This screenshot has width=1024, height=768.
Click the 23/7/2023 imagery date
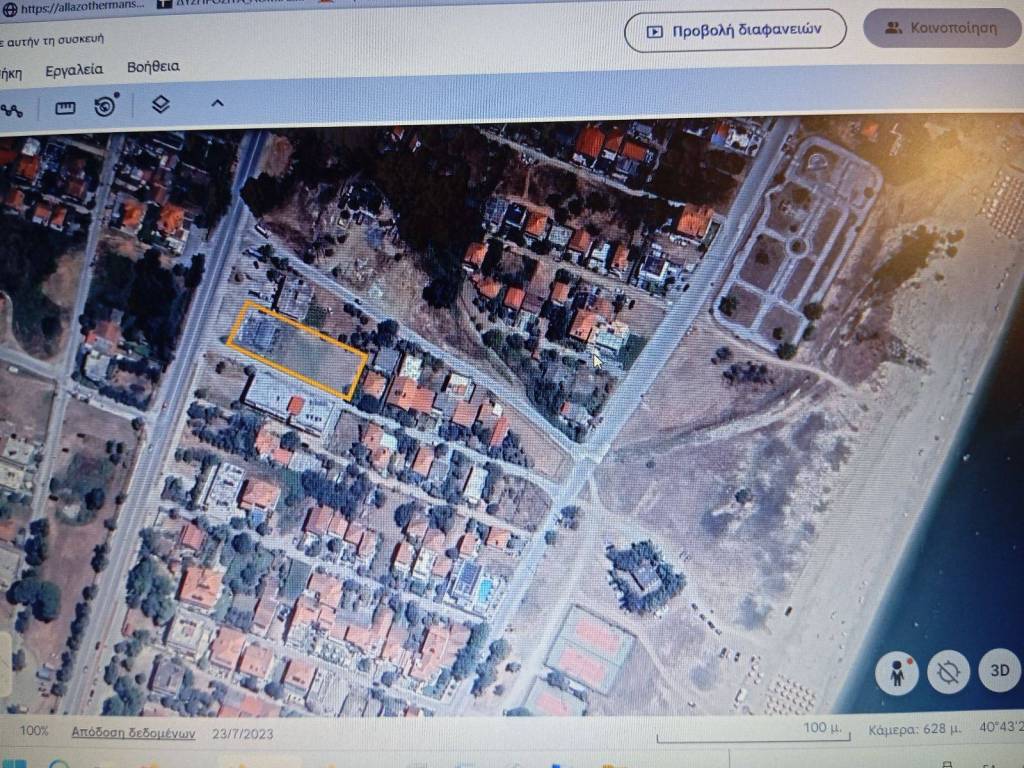[241, 733]
